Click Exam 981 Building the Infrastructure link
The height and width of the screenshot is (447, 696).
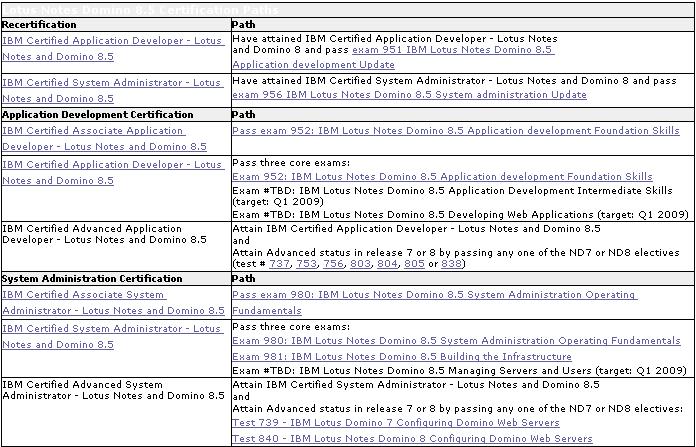pyautogui.click(x=402, y=356)
